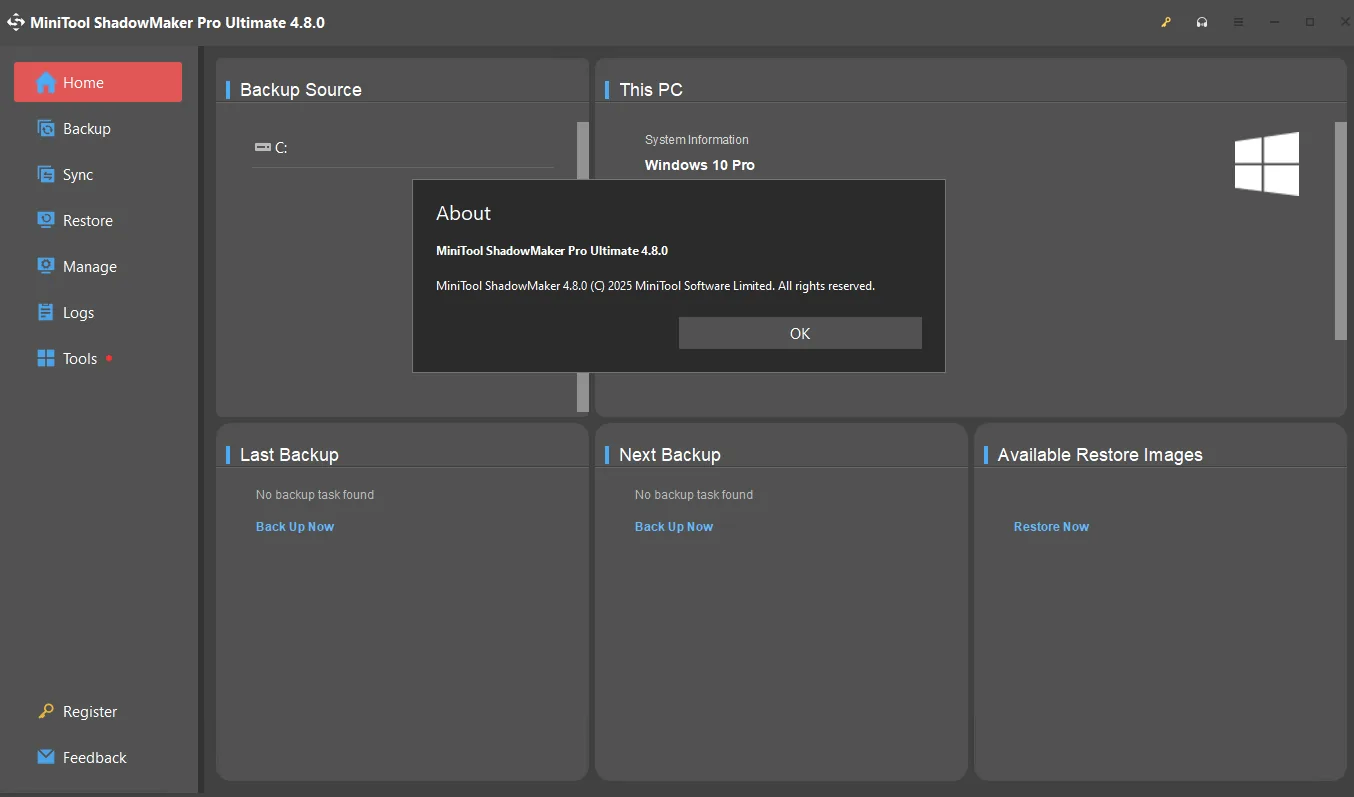
Task: Click the Windows logo in This PC panel
Action: click(1267, 163)
